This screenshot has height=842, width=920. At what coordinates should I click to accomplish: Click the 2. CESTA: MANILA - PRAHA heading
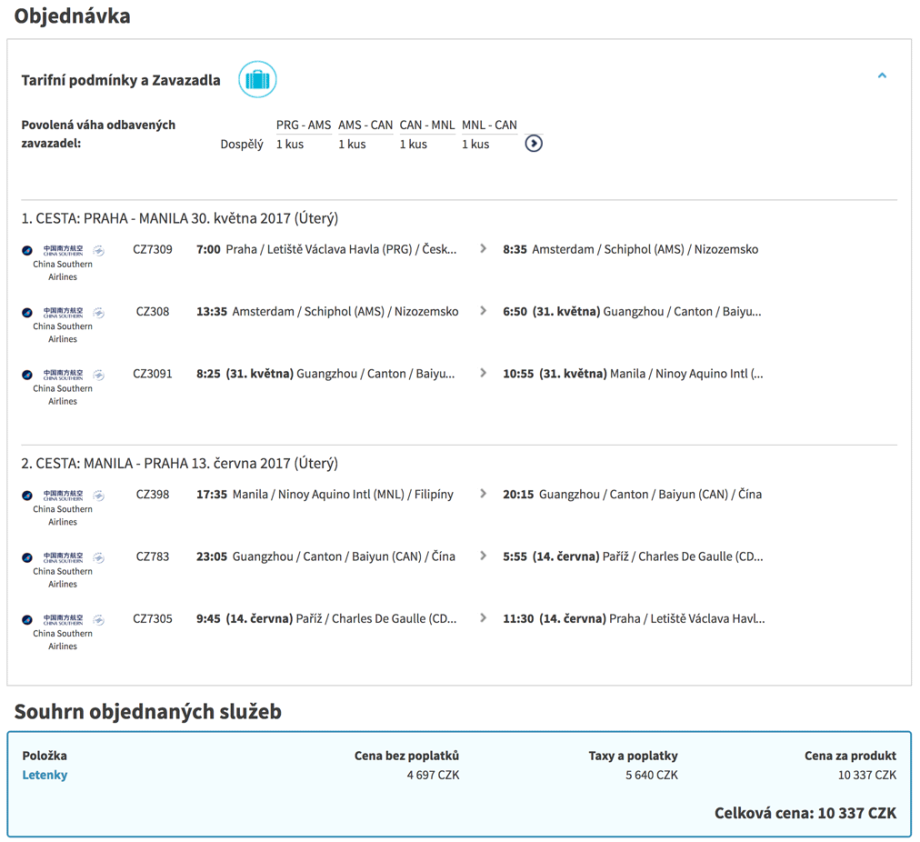pyautogui.click(x=180, y=463)
